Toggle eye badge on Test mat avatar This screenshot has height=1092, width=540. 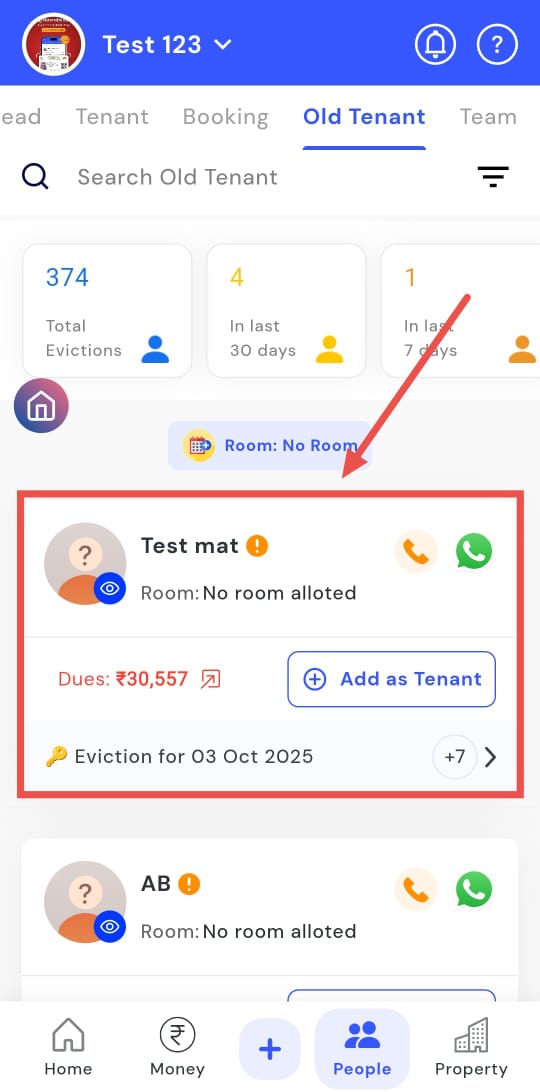tap(110, 588)
